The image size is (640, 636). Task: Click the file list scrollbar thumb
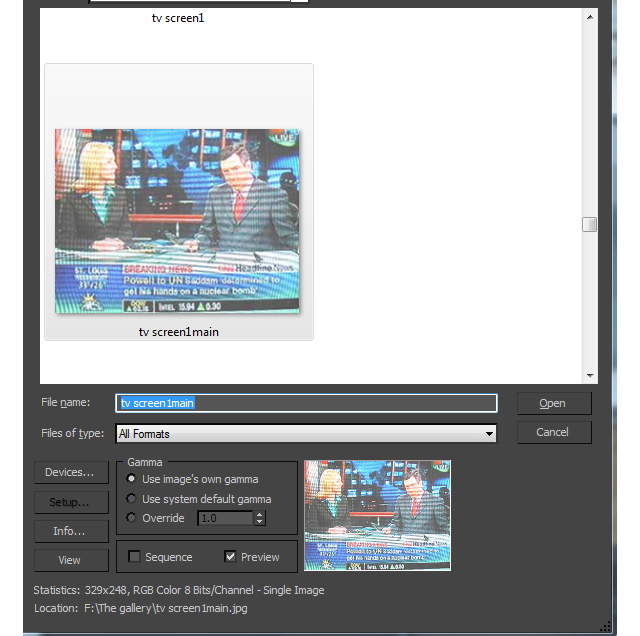(589, 224)
